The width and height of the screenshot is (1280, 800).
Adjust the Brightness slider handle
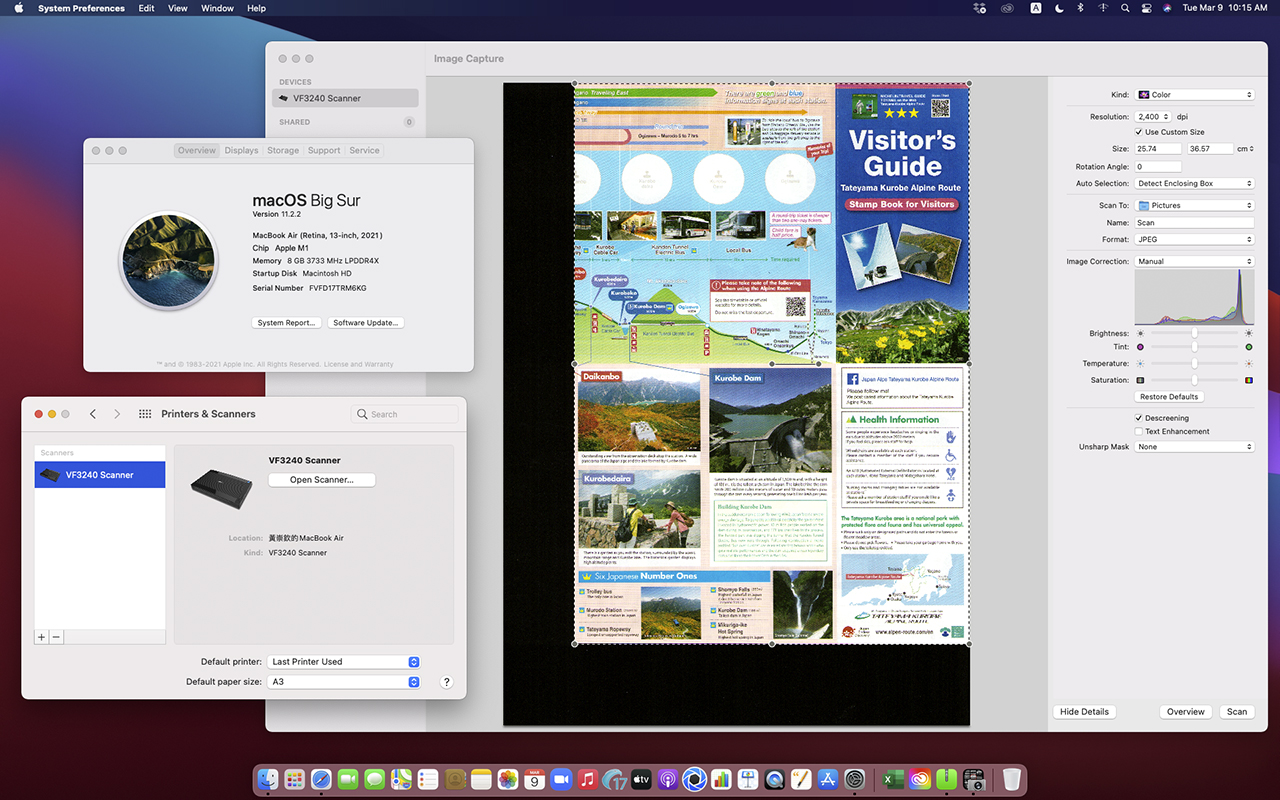tap(1194, 333)
